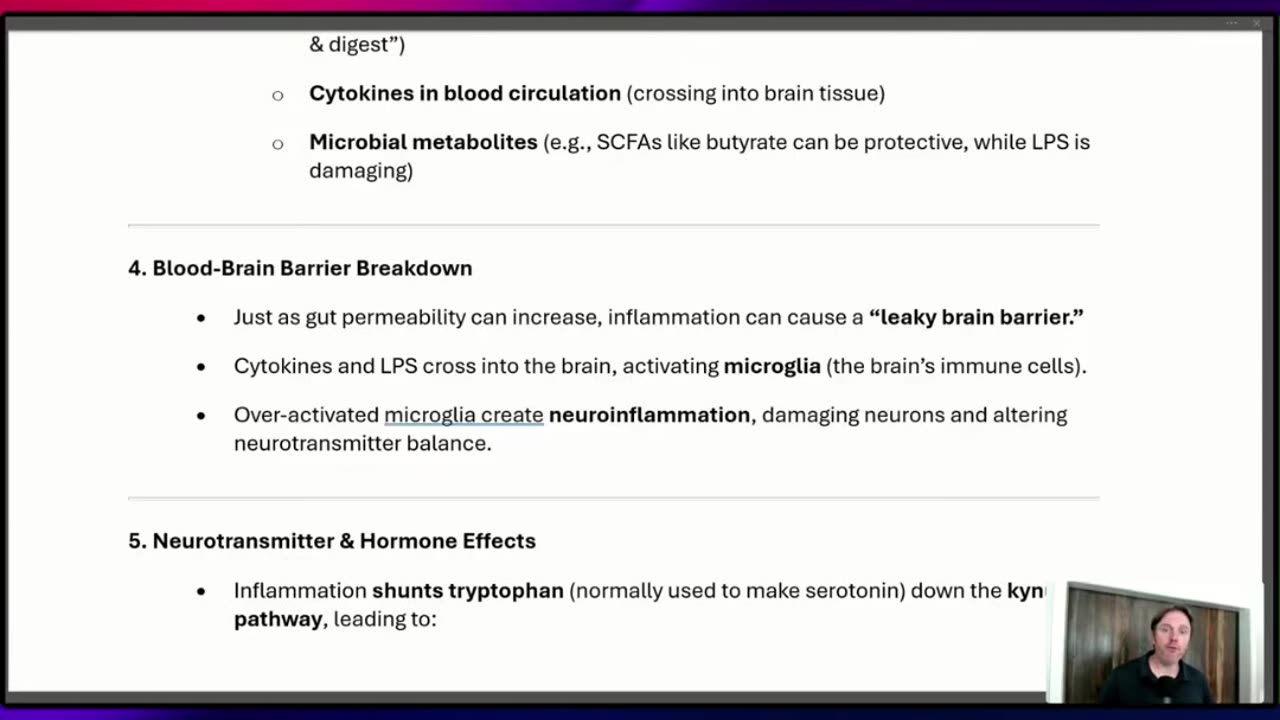The height and width of the screenshot is (720, 1280).
Task: Click the bold "Microbial metabolites" text
Action: click(423, 142)
